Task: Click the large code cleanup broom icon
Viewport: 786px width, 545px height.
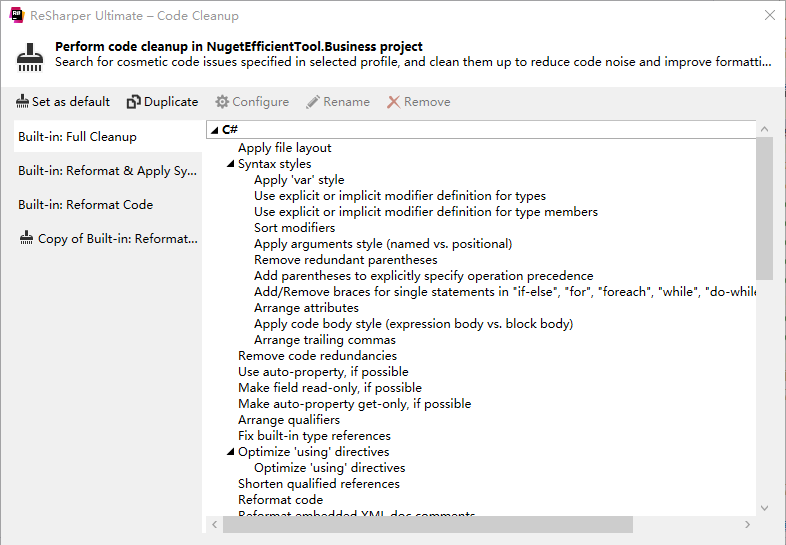Action: [30, 57]
